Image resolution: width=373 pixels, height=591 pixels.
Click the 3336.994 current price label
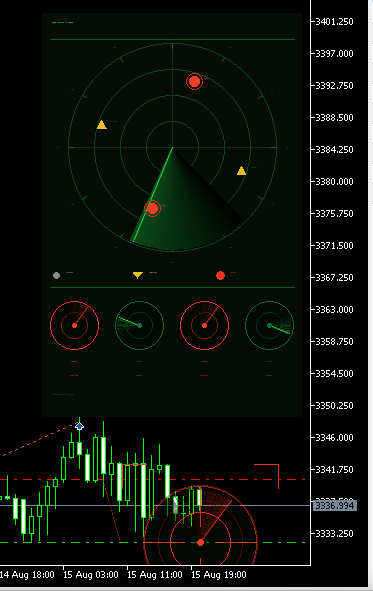(x=335, y=505)
